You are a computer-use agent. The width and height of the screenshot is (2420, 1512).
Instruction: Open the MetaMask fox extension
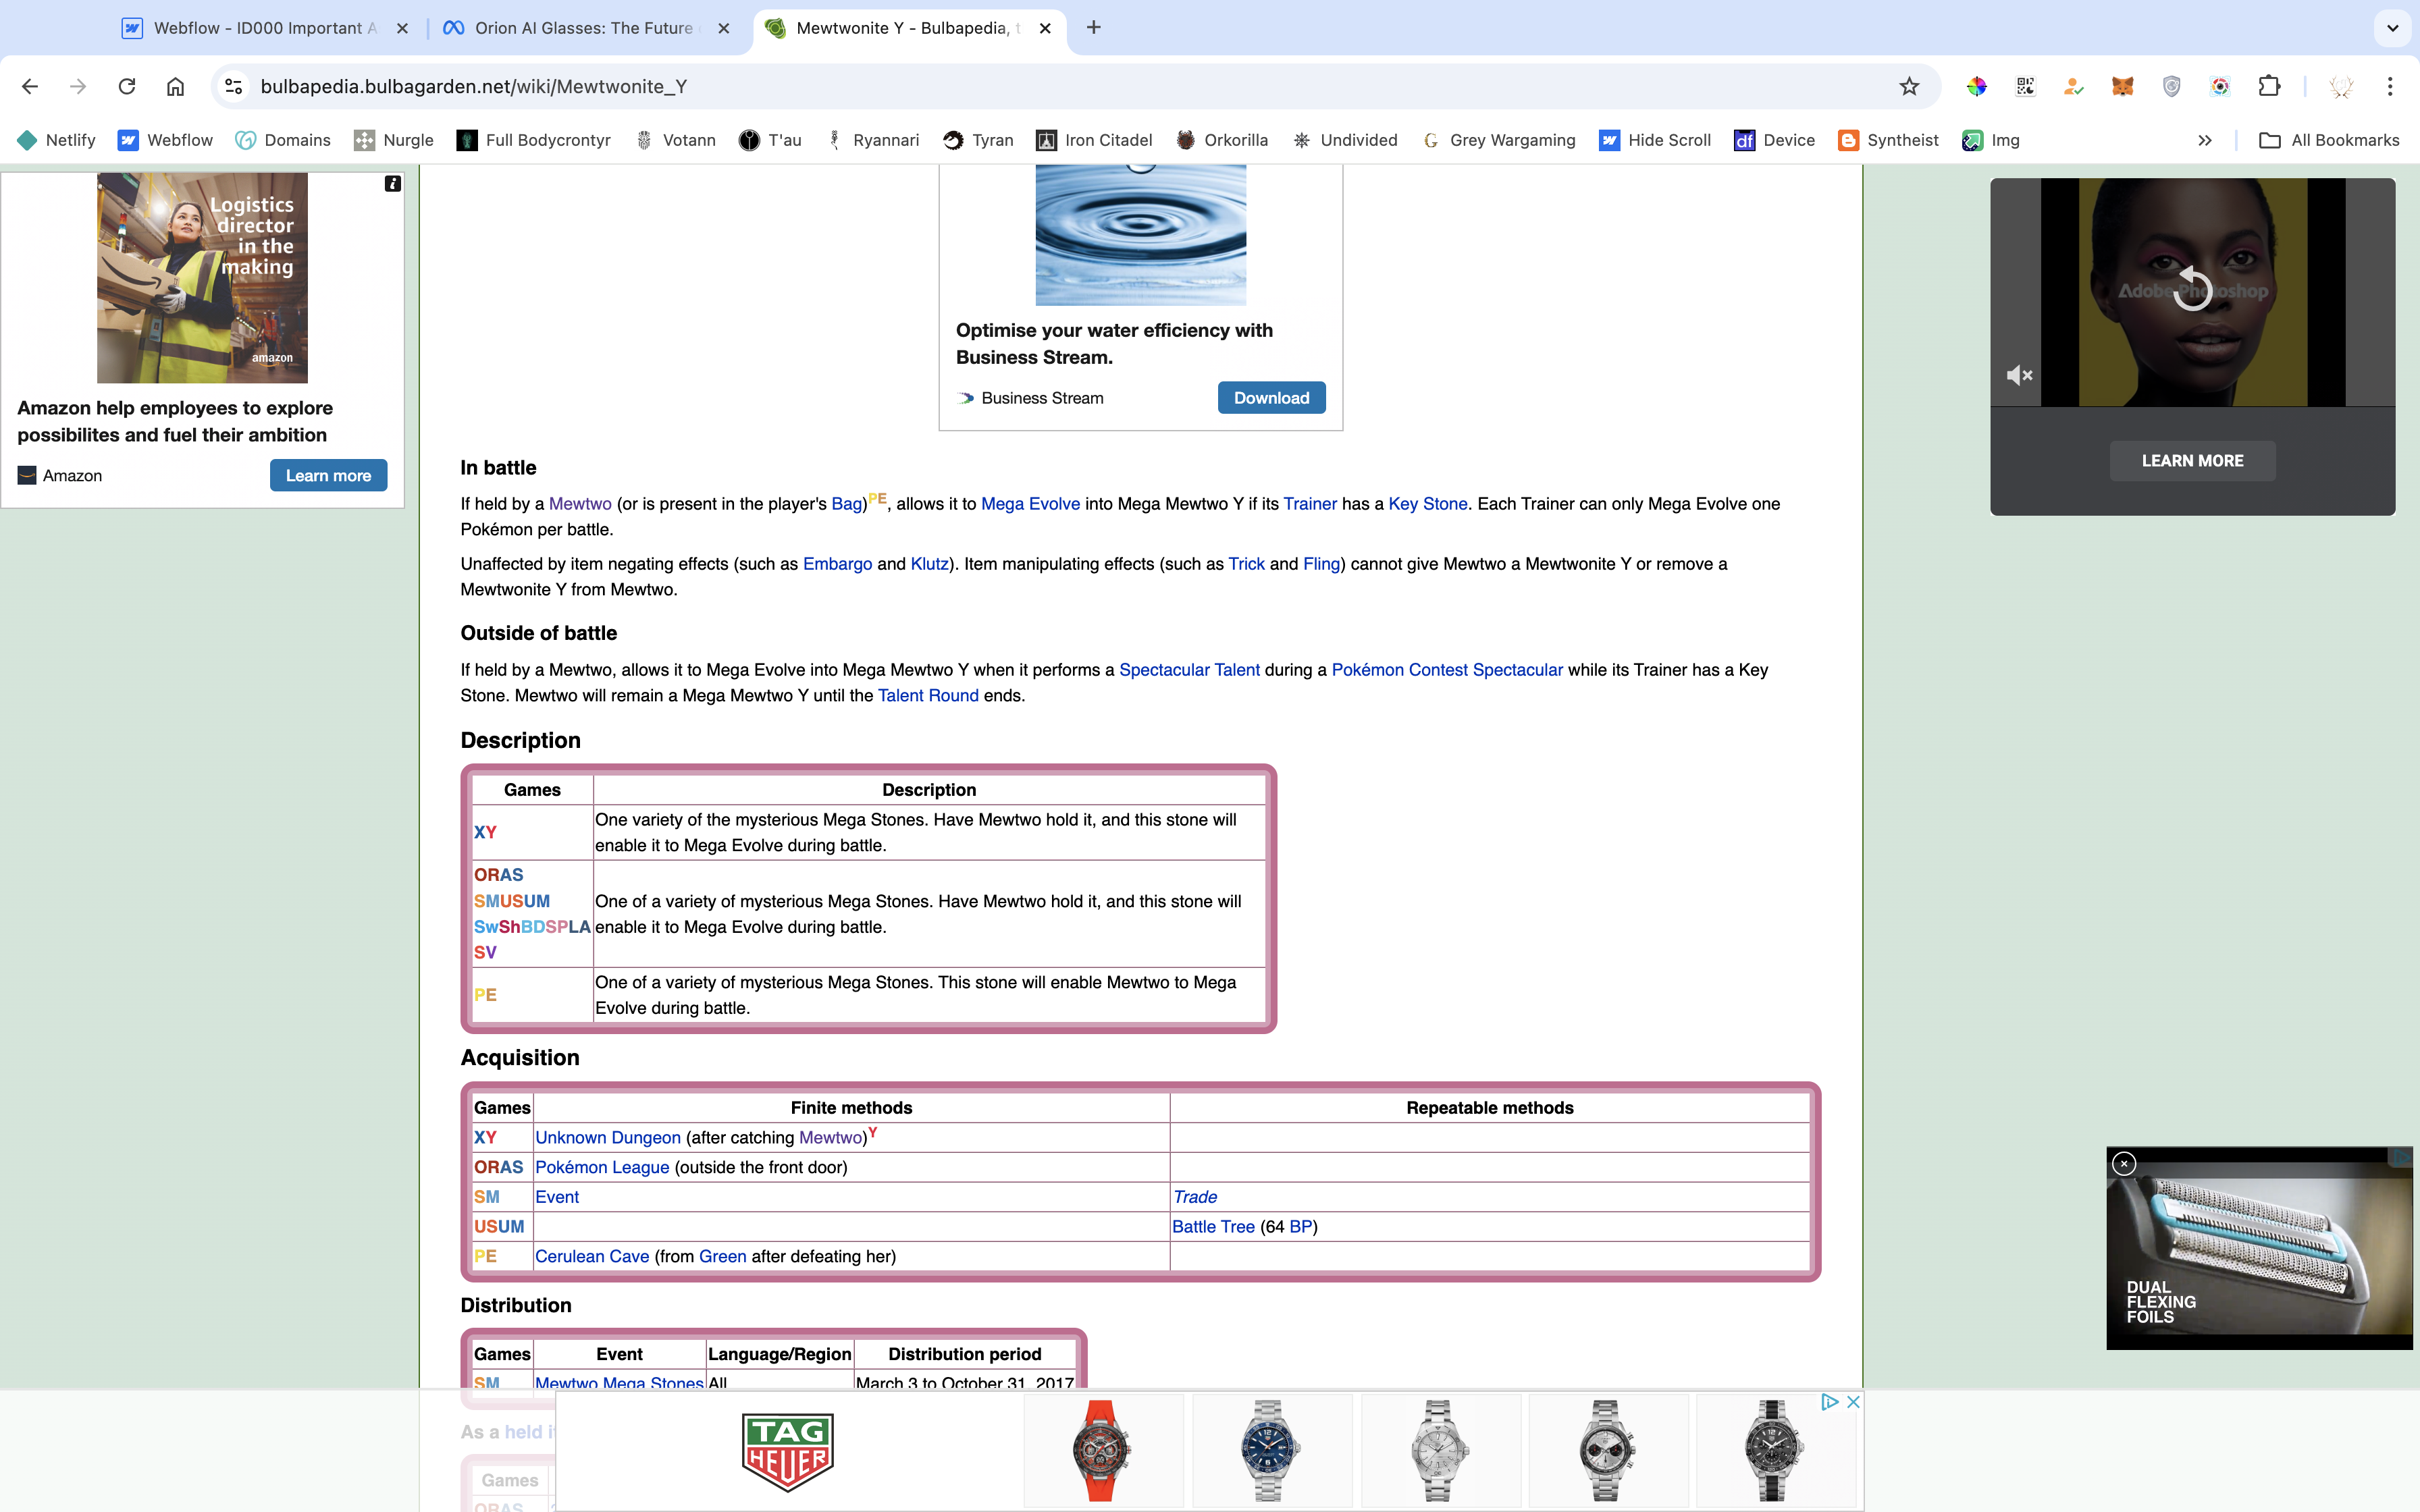(2122, 86)
